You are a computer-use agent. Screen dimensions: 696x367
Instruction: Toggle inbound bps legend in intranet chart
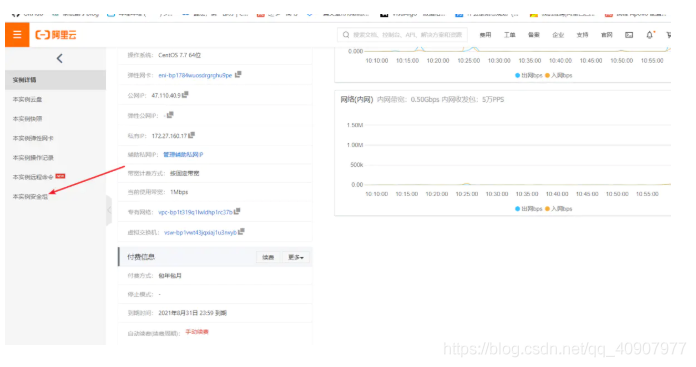click(558, 209)
